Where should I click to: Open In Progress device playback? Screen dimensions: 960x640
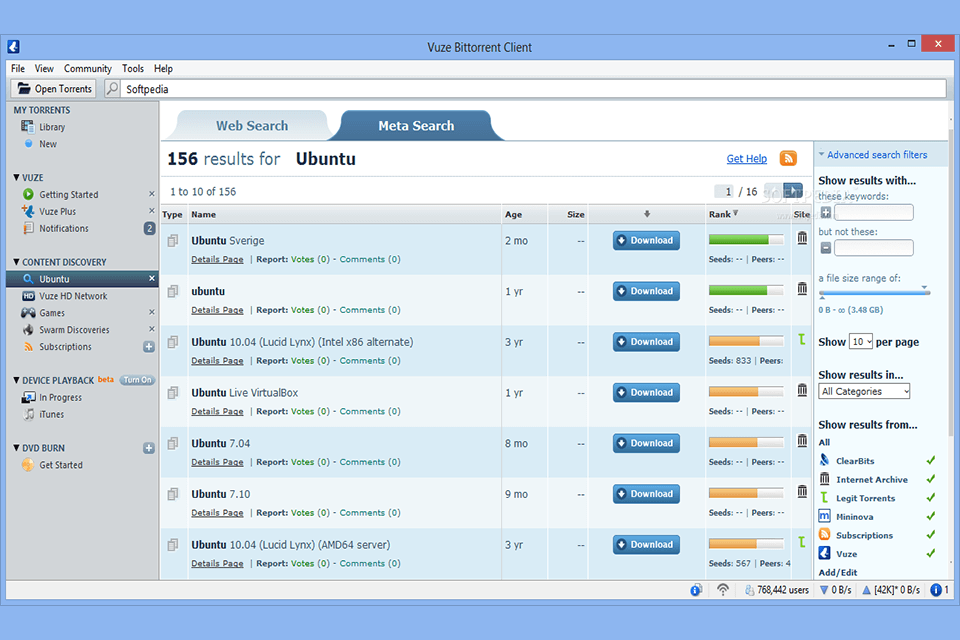pyautogui.click(x=60, y=397)
